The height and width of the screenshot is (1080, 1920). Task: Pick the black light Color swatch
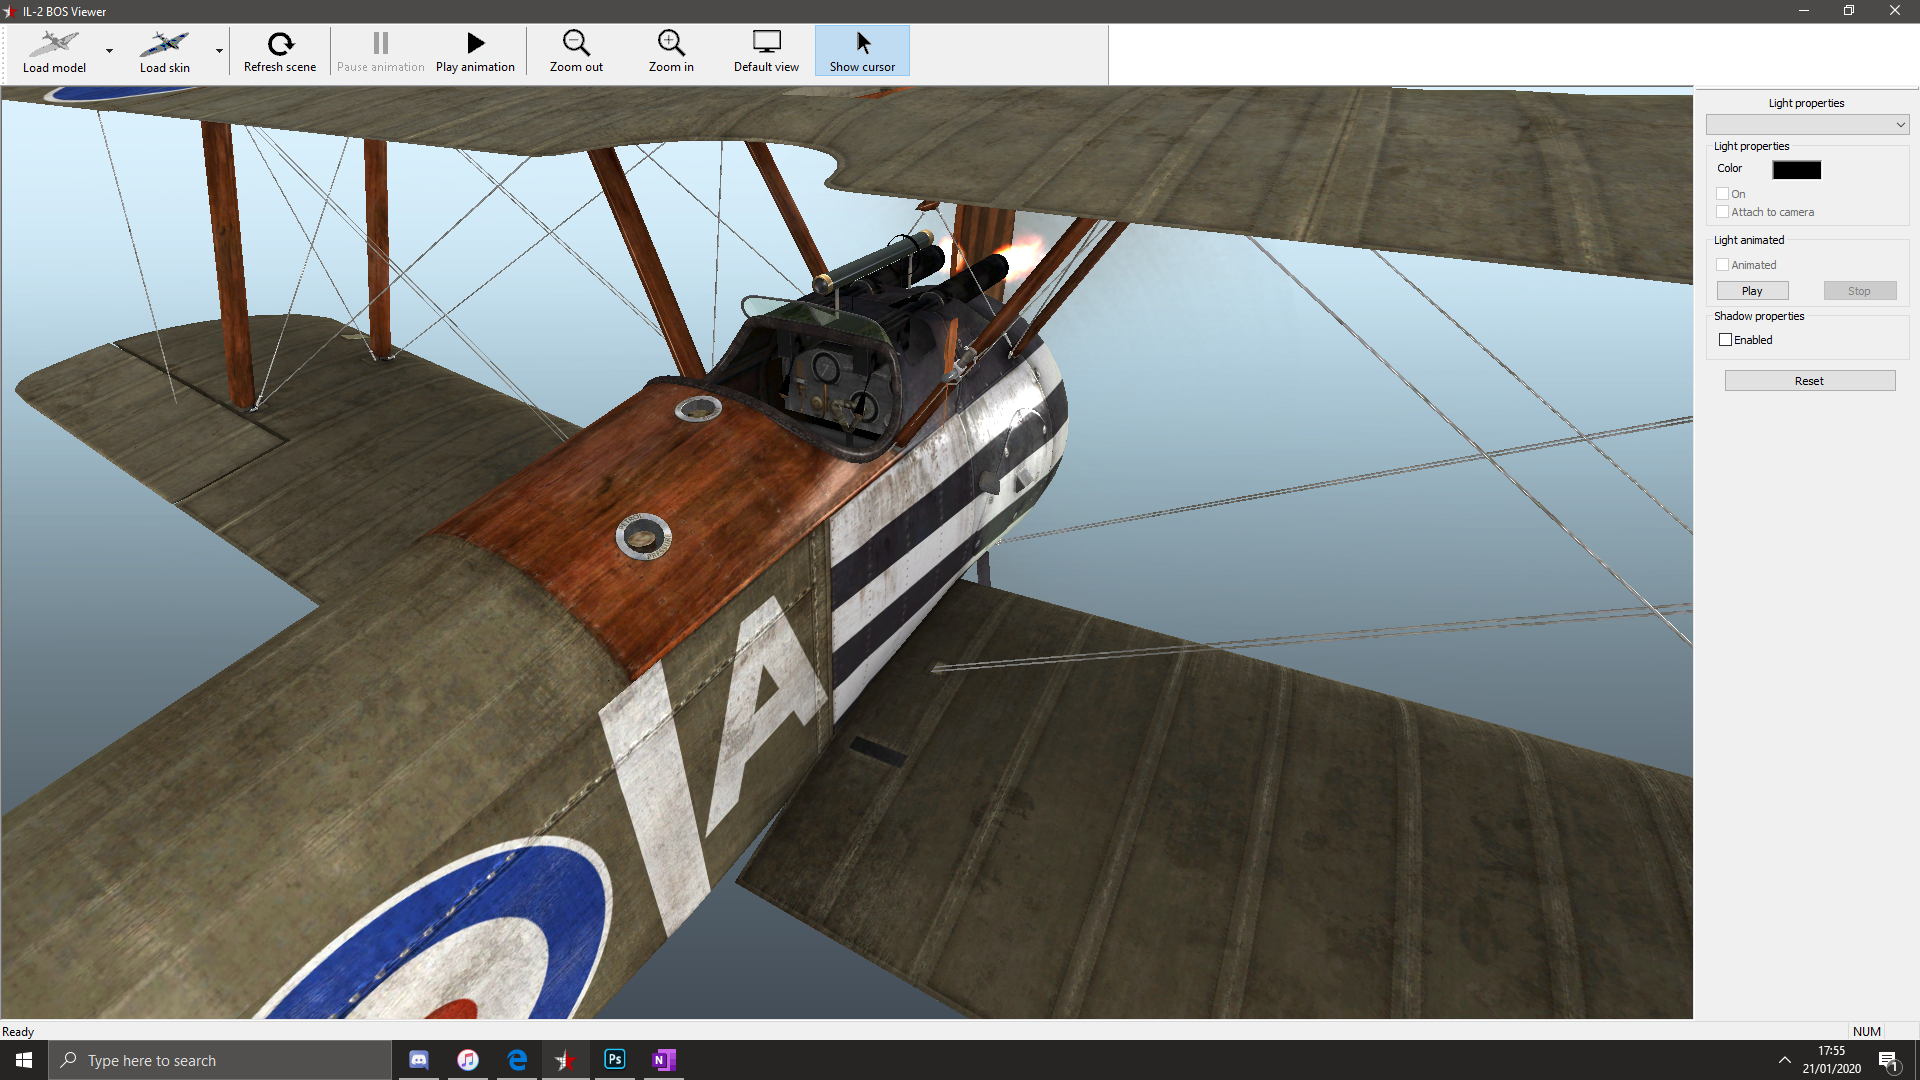(x=1796, y=170)
